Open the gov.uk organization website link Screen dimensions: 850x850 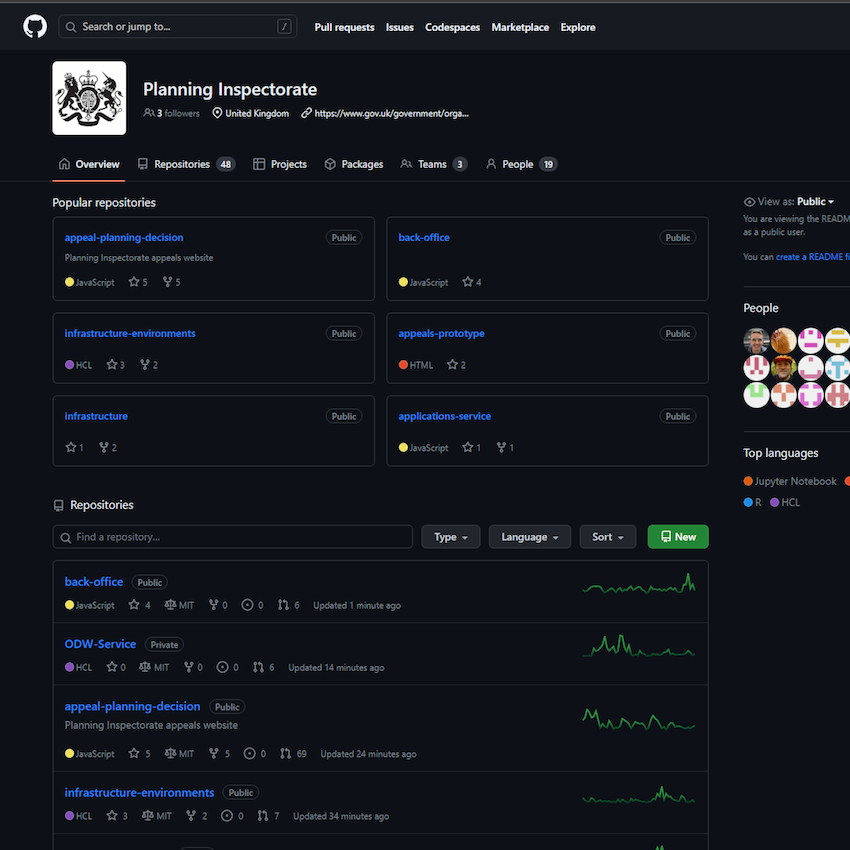(391, 113)
